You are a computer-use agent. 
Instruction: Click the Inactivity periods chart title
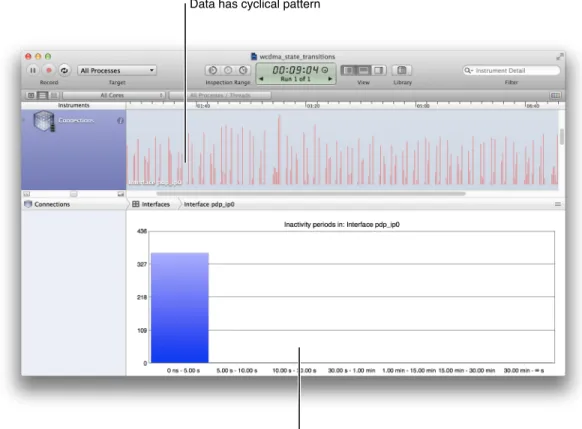[342, 225]
